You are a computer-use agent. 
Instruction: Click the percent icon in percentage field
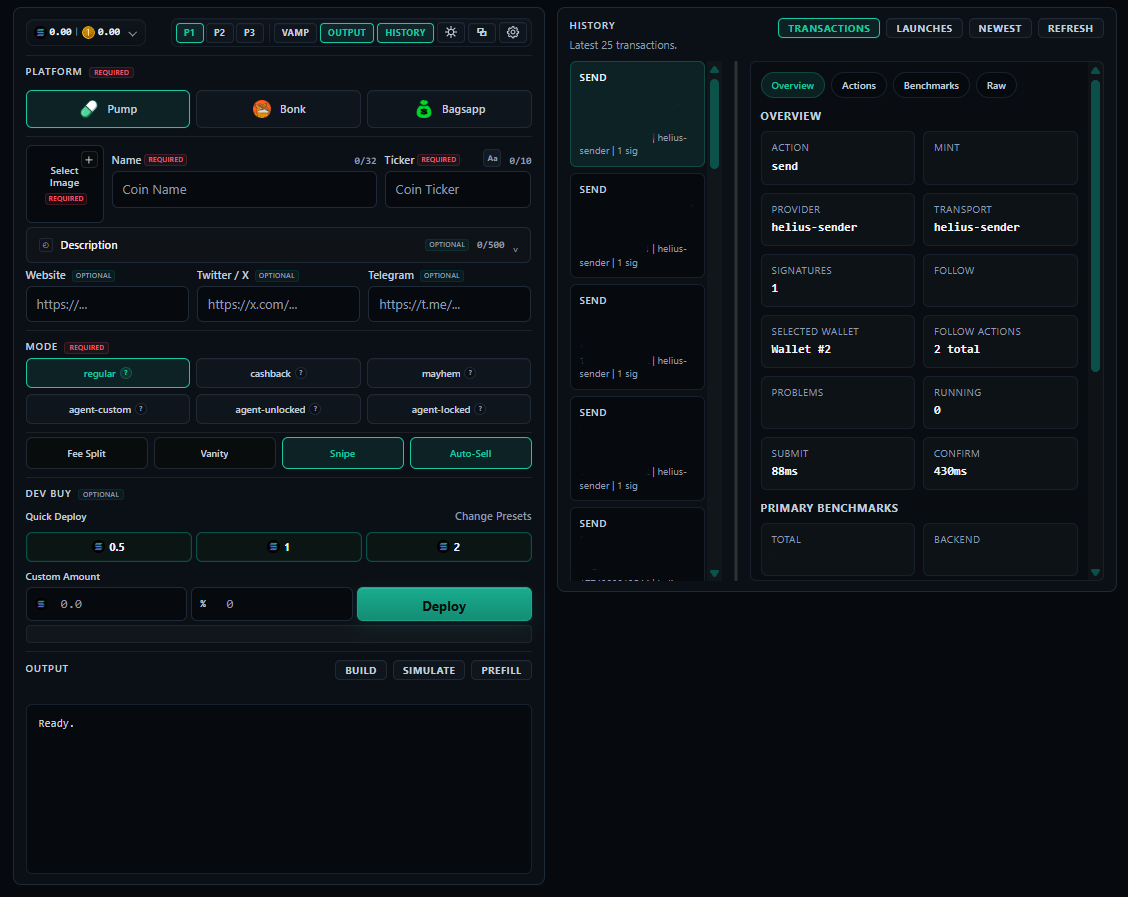pyautogui.click(x=203, y=604)
